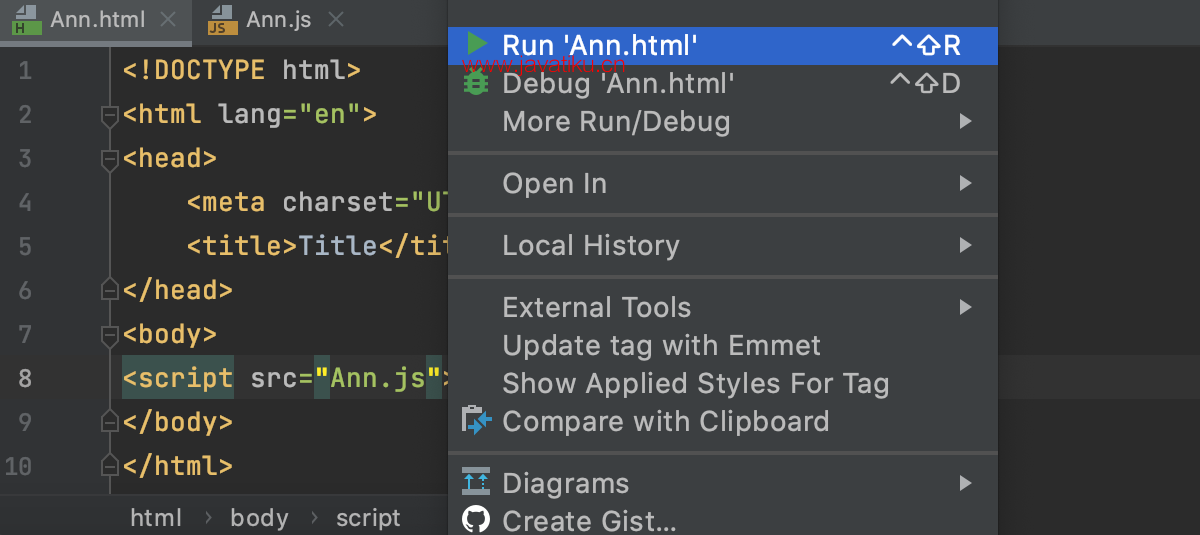1200x535 pixels.
Task: Click the HTML file icon on Ann.html tab
Action: coord(26,21)
